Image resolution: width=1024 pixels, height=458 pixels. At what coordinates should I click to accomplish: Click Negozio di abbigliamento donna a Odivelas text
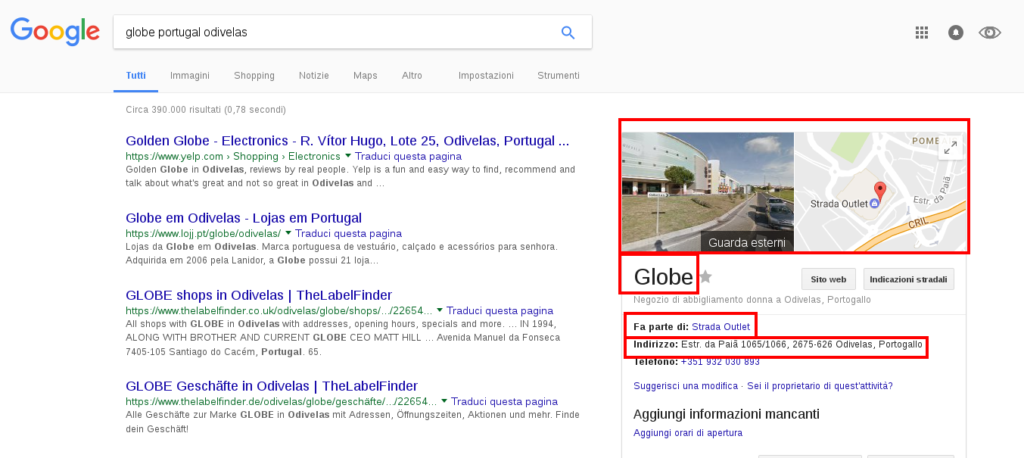click(752, 299)
